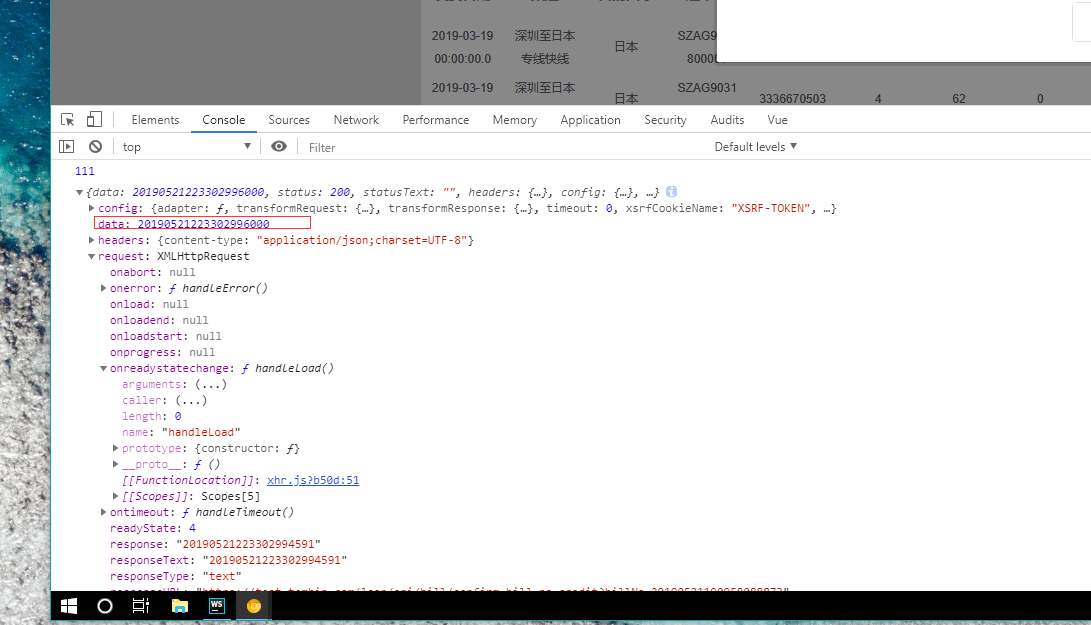
Task: Open the JavaScript context dropdown showing top
Action: (185, 146)
